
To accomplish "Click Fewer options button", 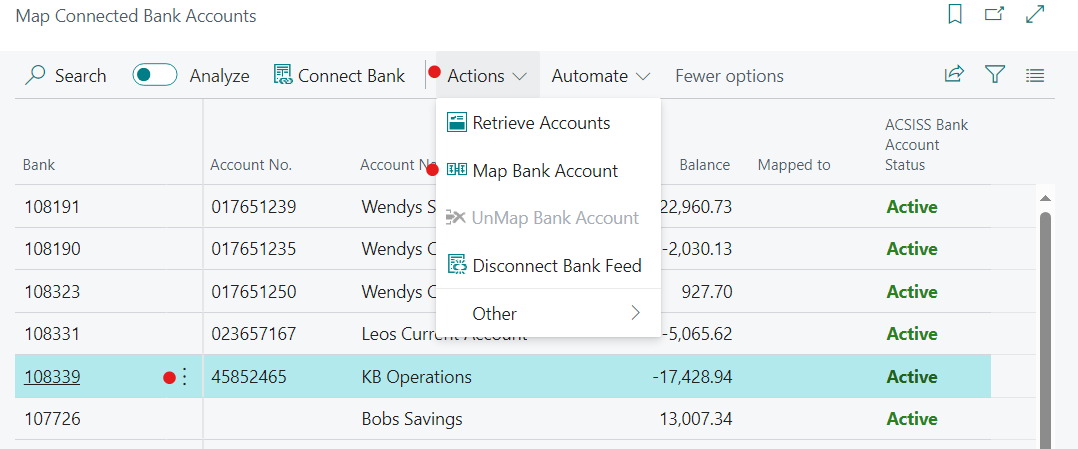I will [x=729, y=76].
